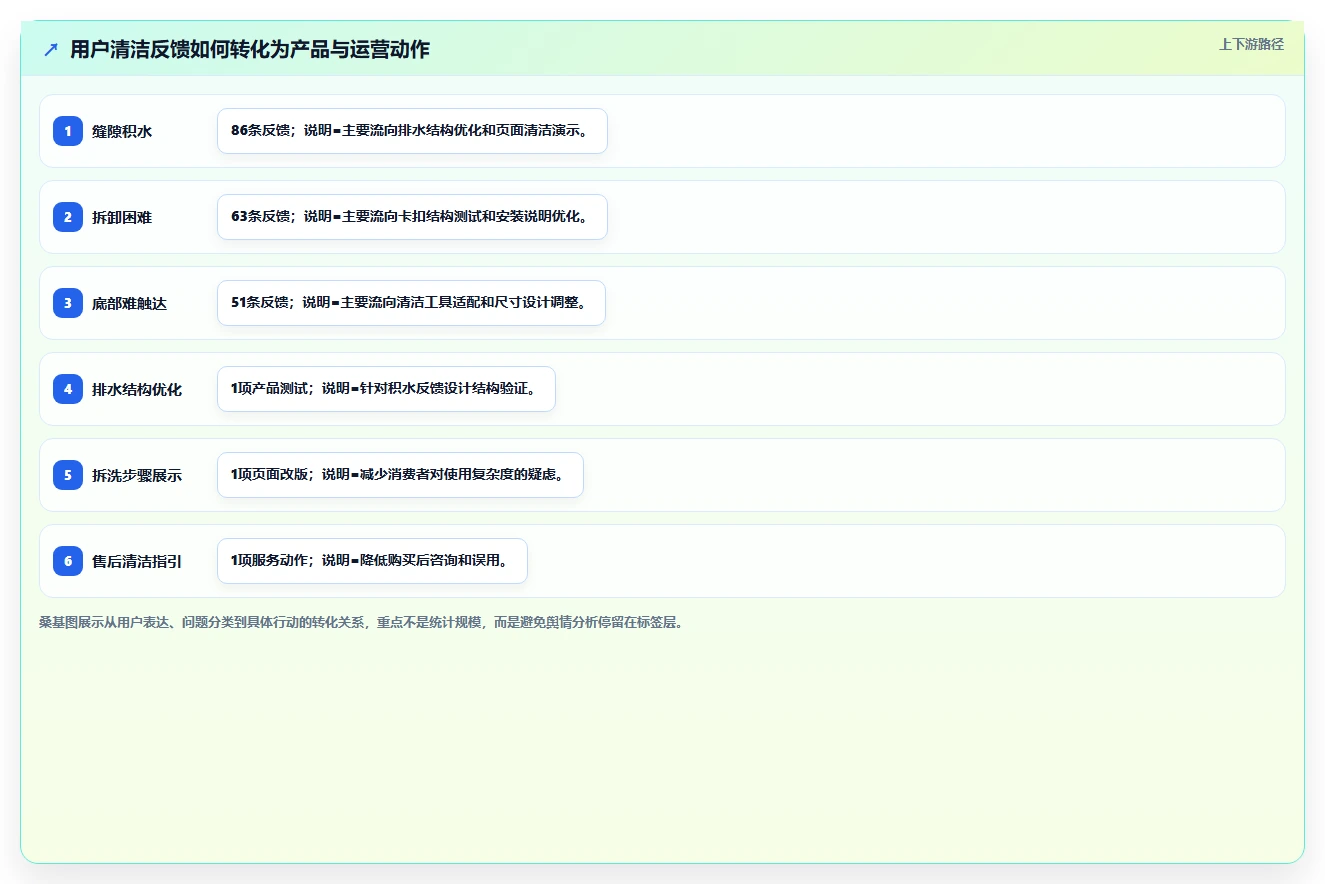Select the 缝隙积水 label
Viewport: 1325px width, 884px height.
point(122,131)
